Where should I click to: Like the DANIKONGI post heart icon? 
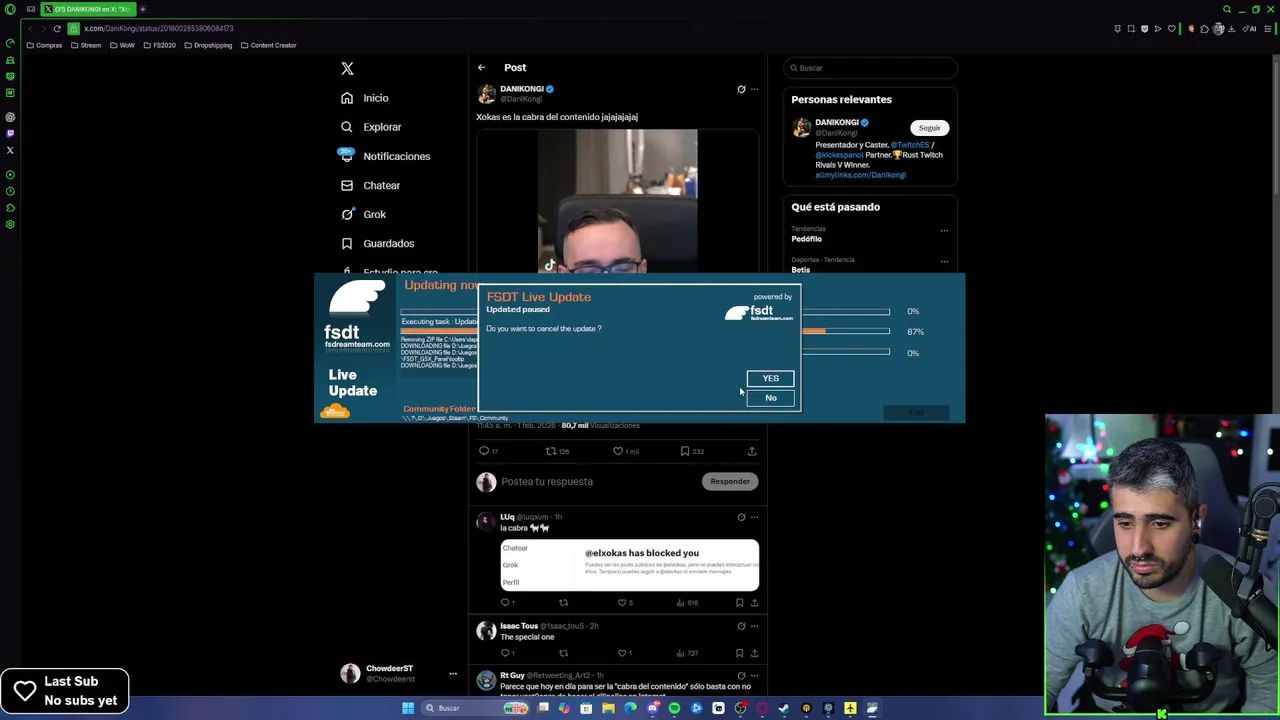tap(618, 451)
